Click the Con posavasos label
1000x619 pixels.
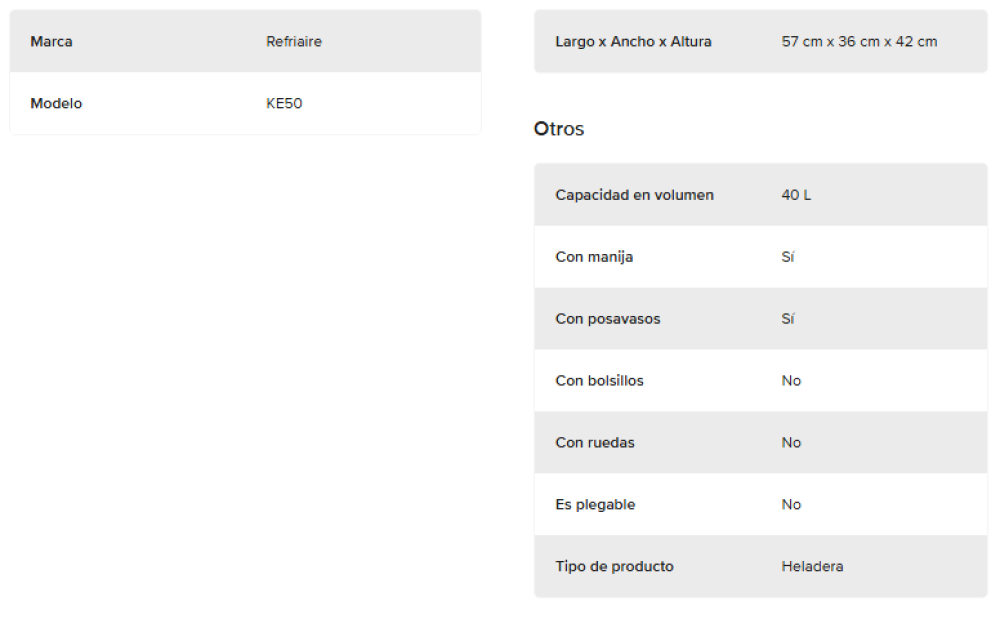pyautogui.click(x=608, y=319)
